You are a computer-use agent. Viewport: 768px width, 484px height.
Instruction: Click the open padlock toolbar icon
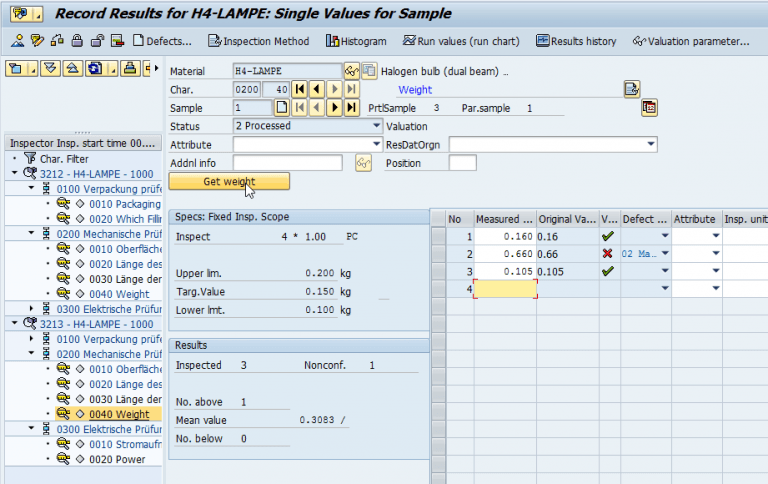[x=97, y=41]
